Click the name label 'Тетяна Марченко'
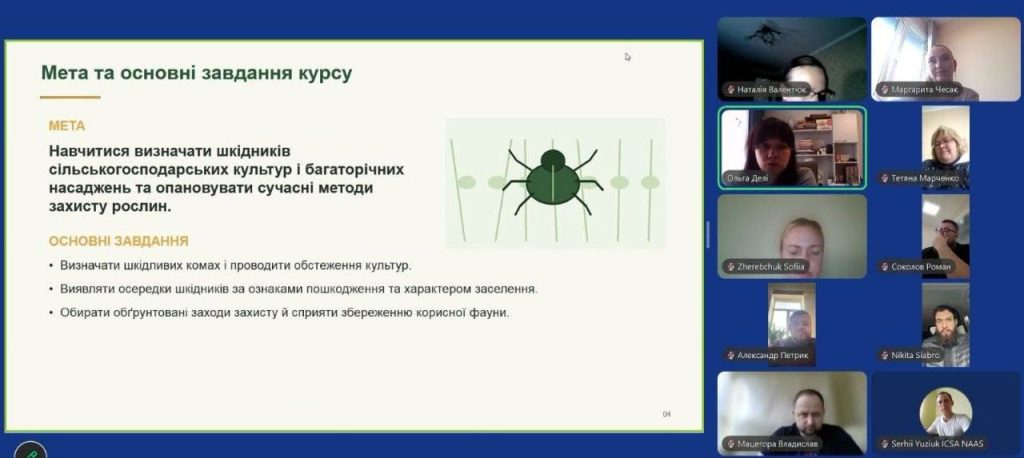Screen dimensions: 1024x458 point(926,178)
